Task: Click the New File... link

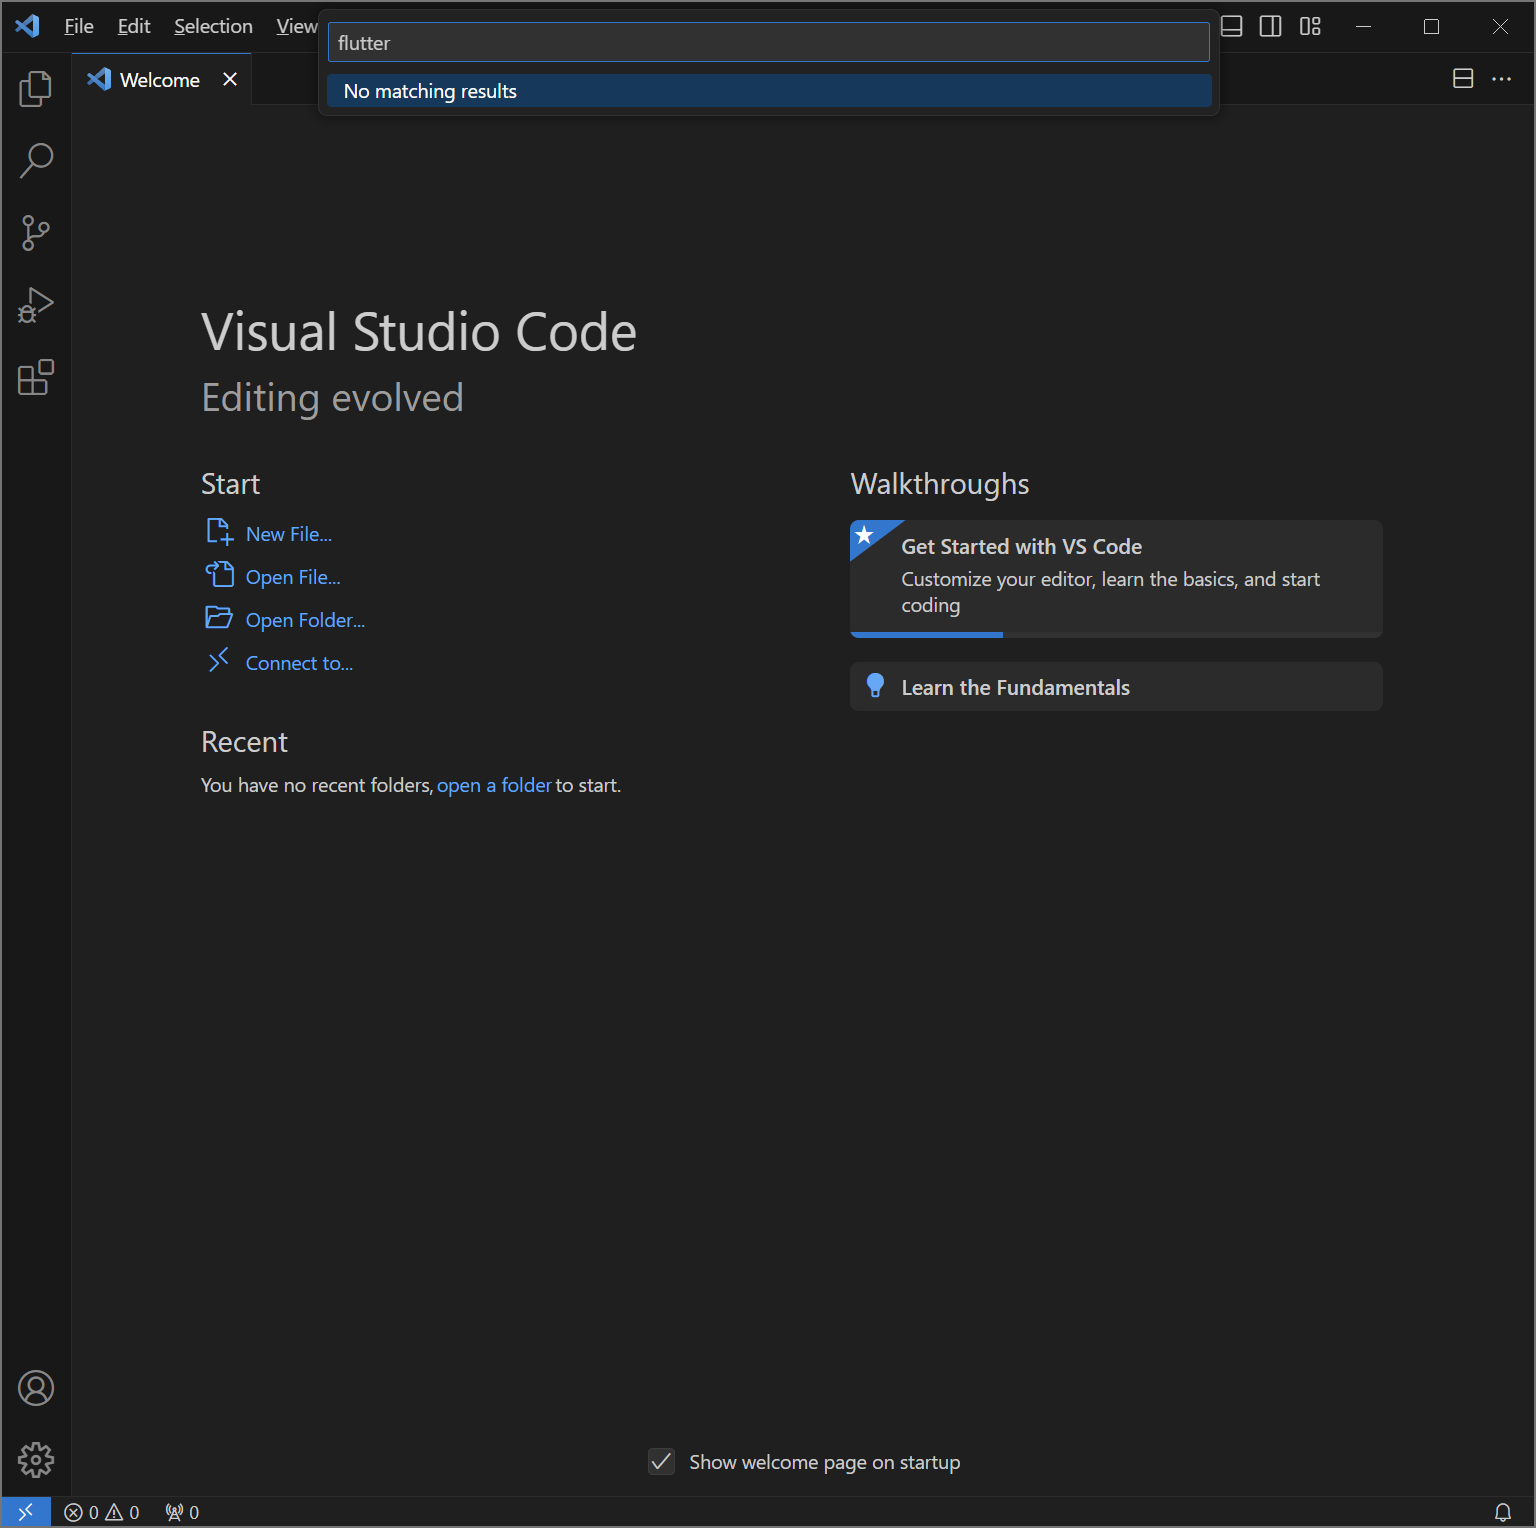Action: click(x=289, y=534)
